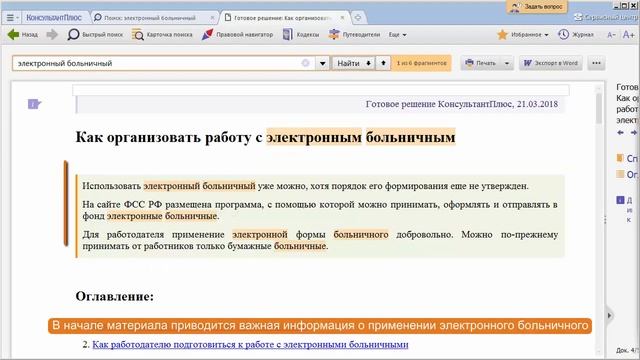Viewport: 640px width, 360px height.
Task: Open Путеводители section
Action: (354, 35)
